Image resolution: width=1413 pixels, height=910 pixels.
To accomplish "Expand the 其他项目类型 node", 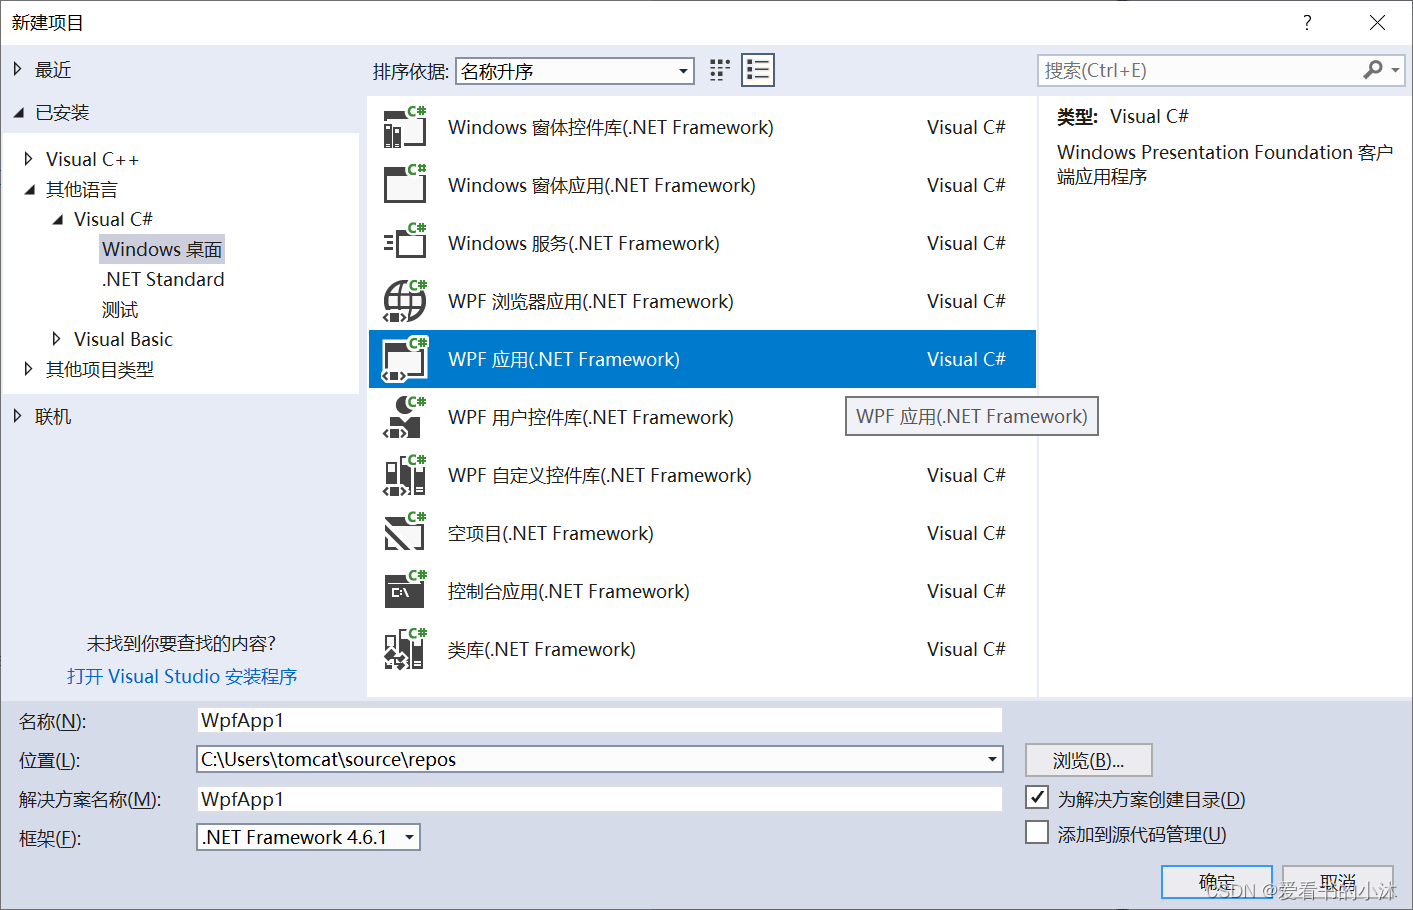I will pyautogui.click(x=28, y=369).
